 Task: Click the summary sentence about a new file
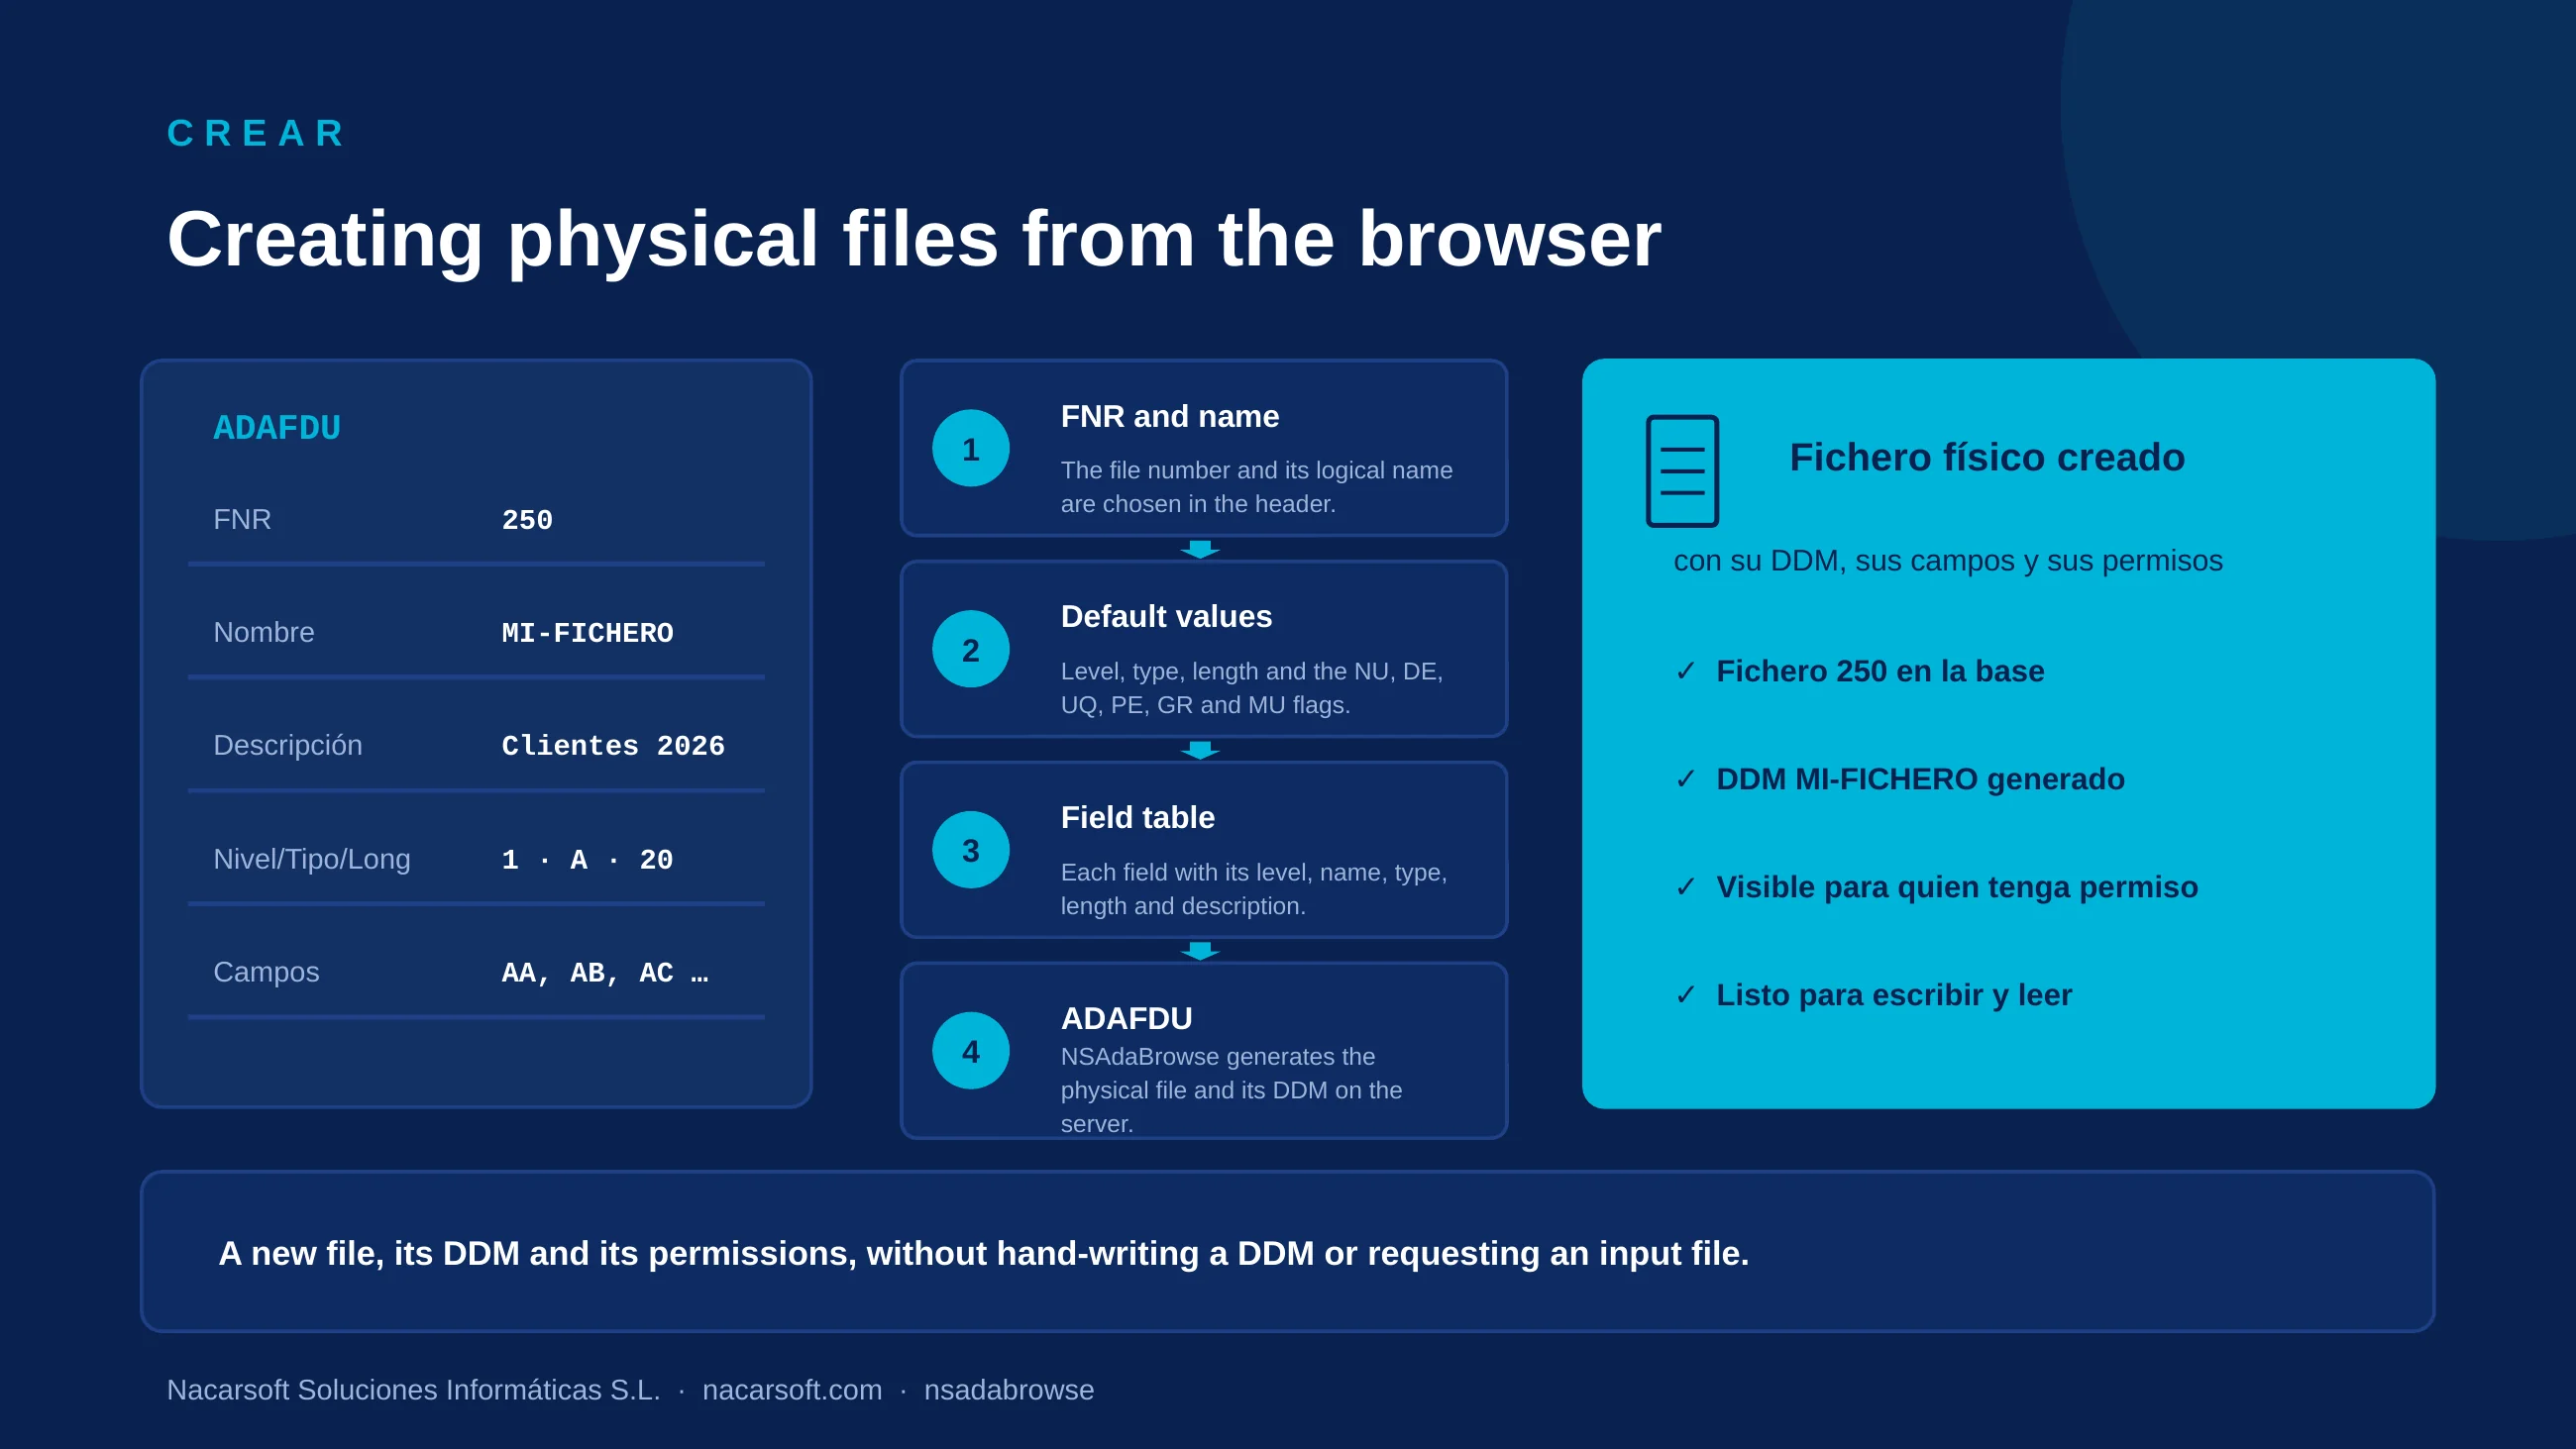tap(984, 1253)
